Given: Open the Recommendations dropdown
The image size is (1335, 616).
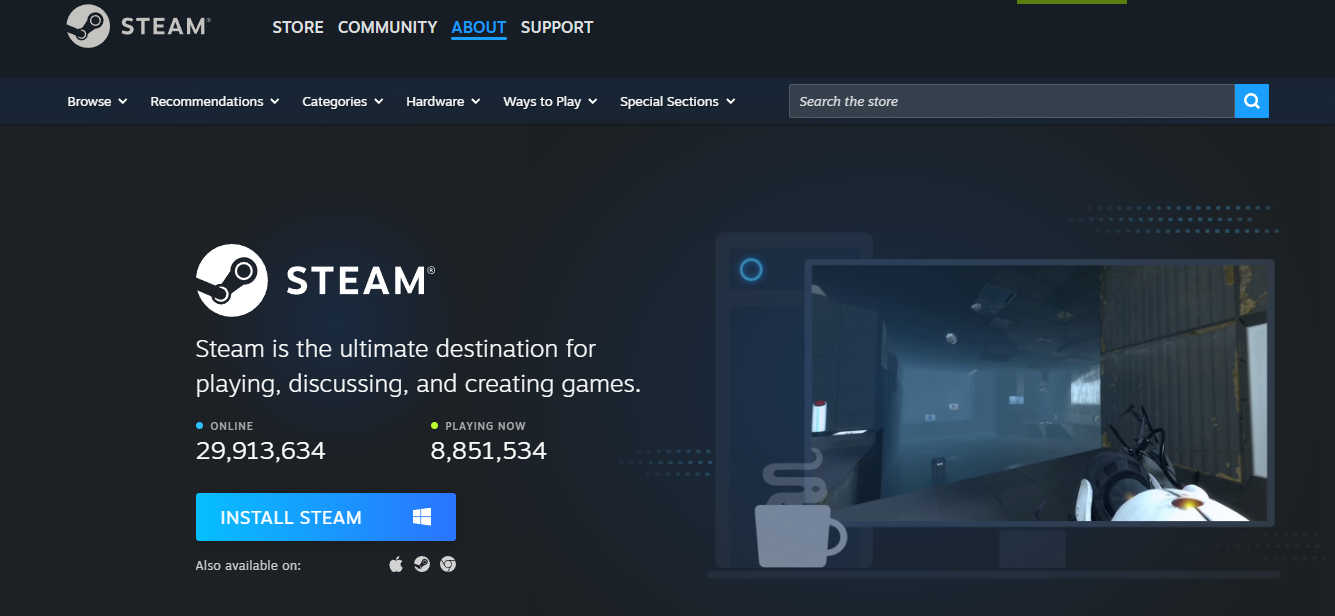Looking at the screenshot, I should point(214,101).
